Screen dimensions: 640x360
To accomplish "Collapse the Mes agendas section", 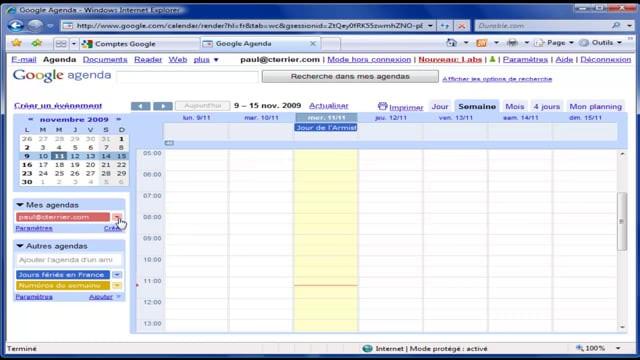I will (20, 204).
